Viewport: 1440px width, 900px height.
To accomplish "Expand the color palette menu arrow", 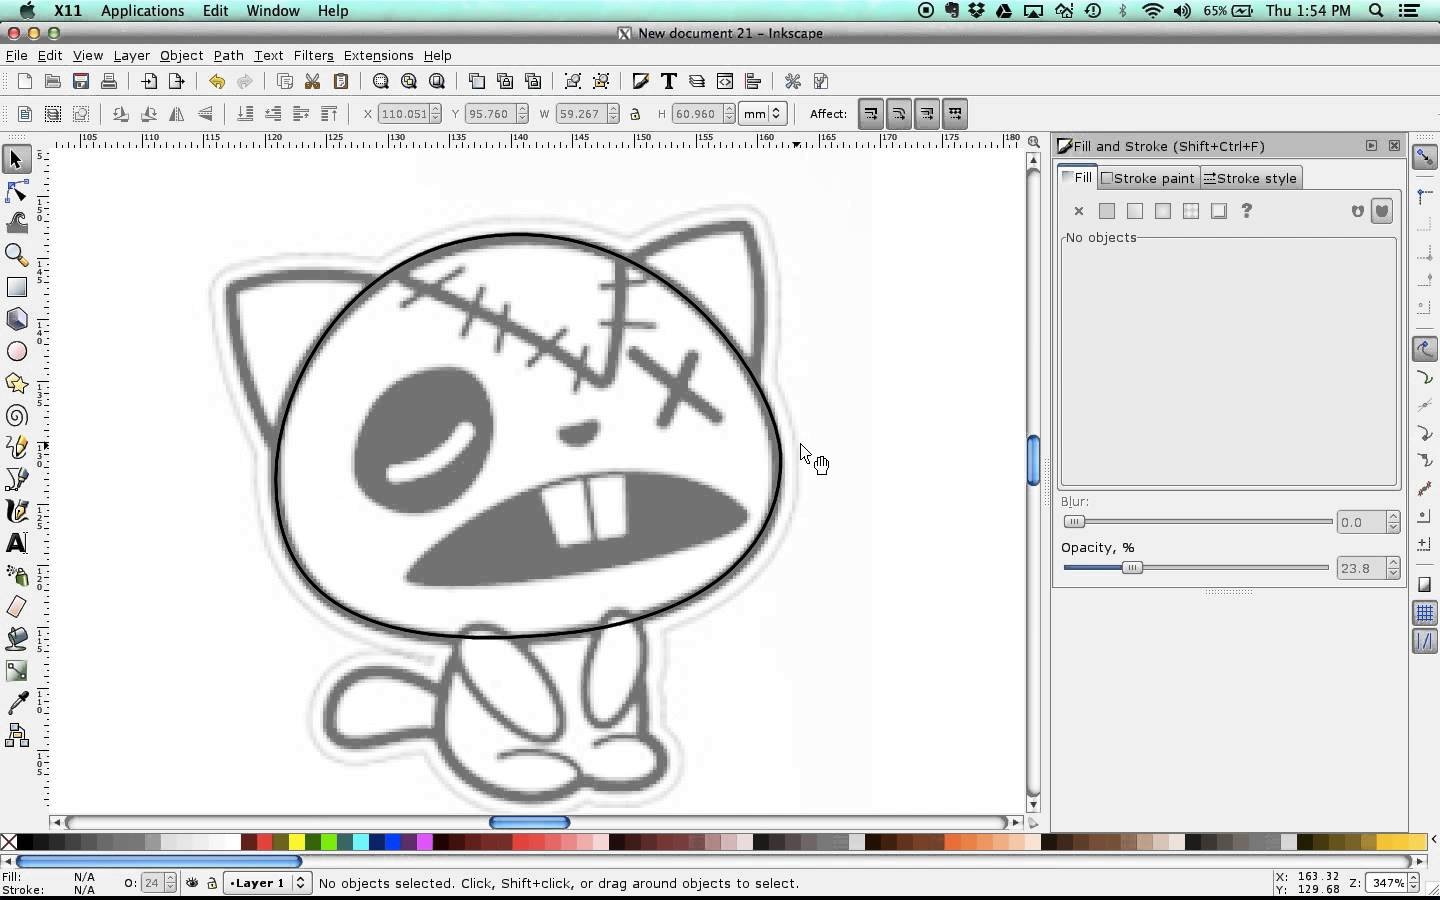I will pyautogui.click(x=1433, y=840).
